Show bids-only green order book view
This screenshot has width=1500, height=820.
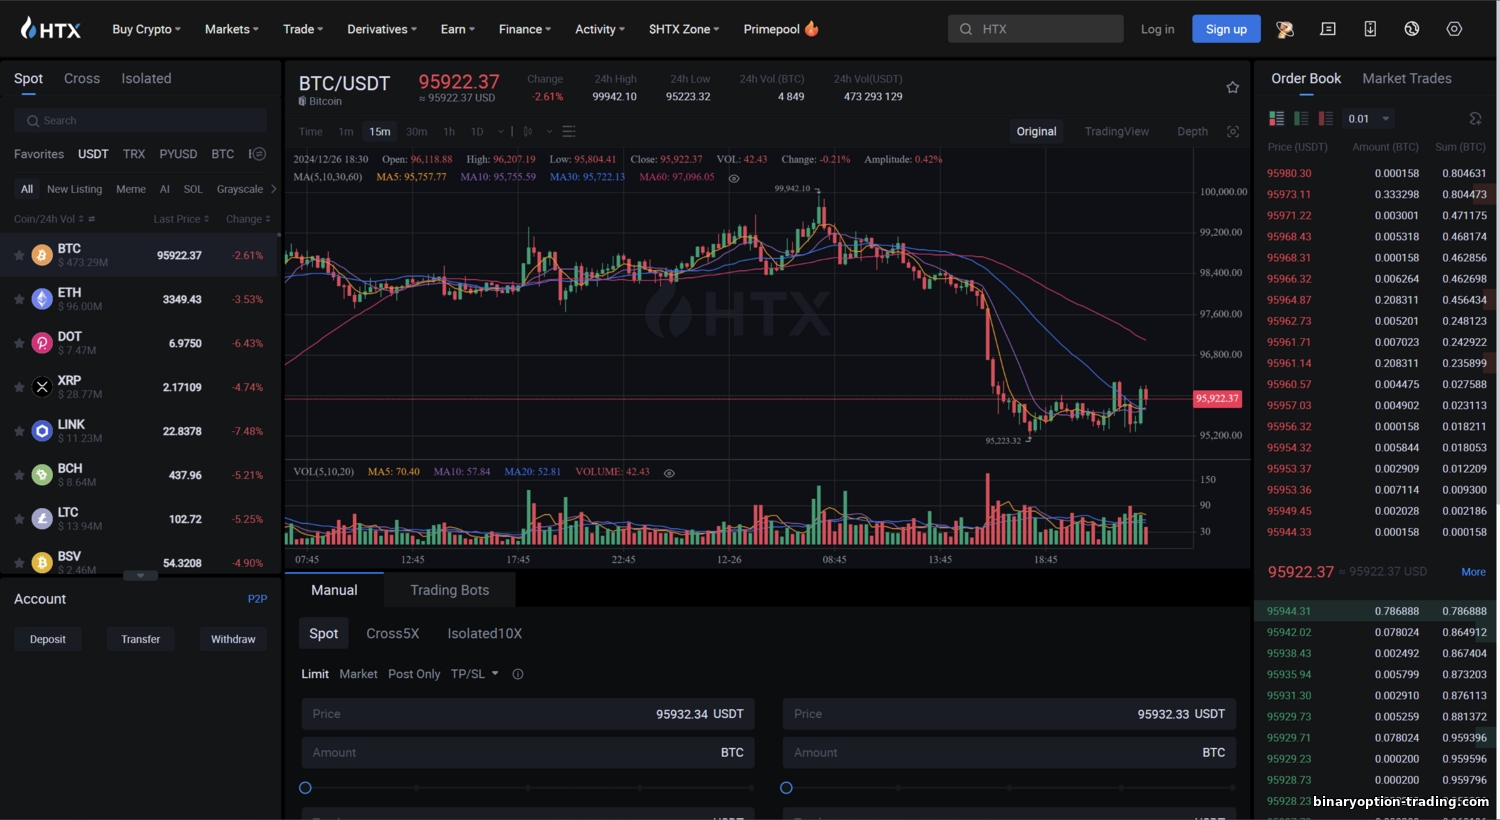(1301, 118)
